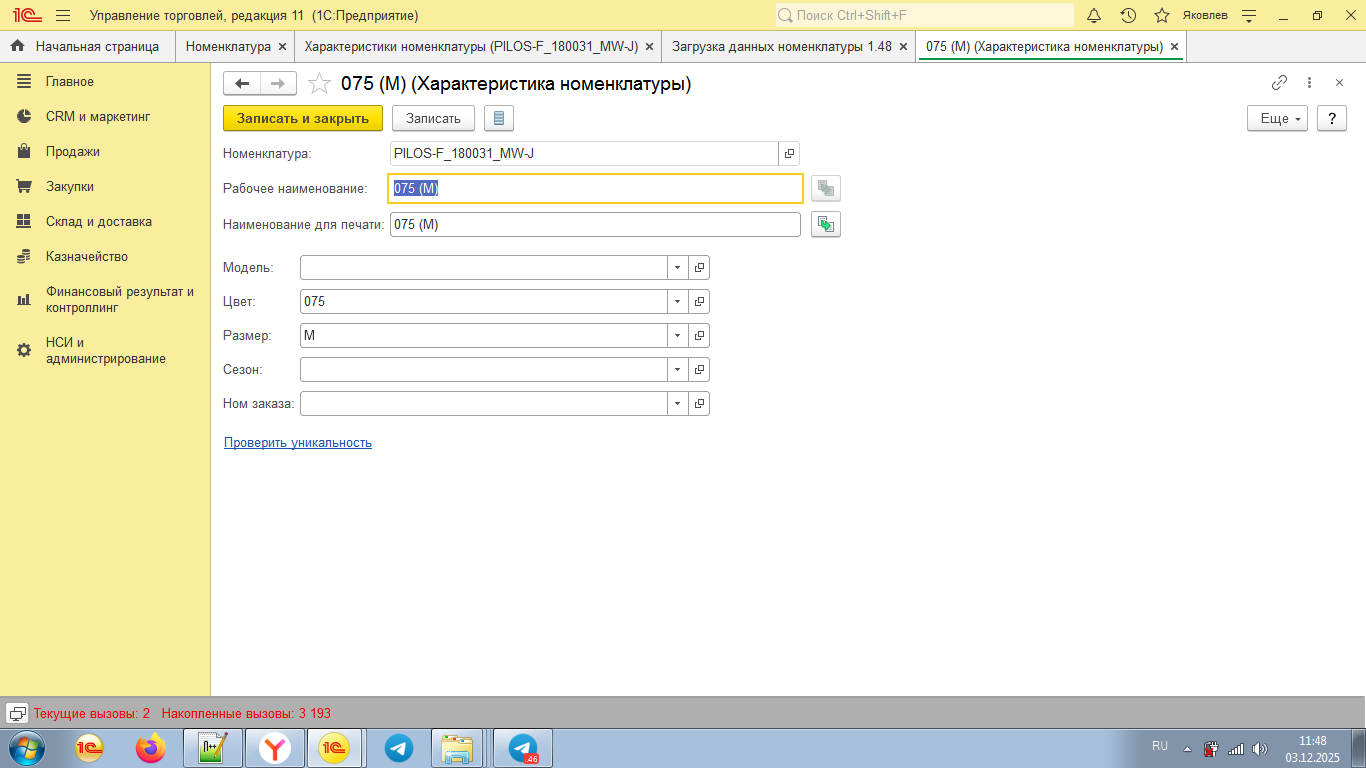This screenshot has height=768, width=1366.
Task: Switch to Характеристики номенклатуры (PILOS-F_180031_MW-J) tab
Action: [x=471, y=46]
